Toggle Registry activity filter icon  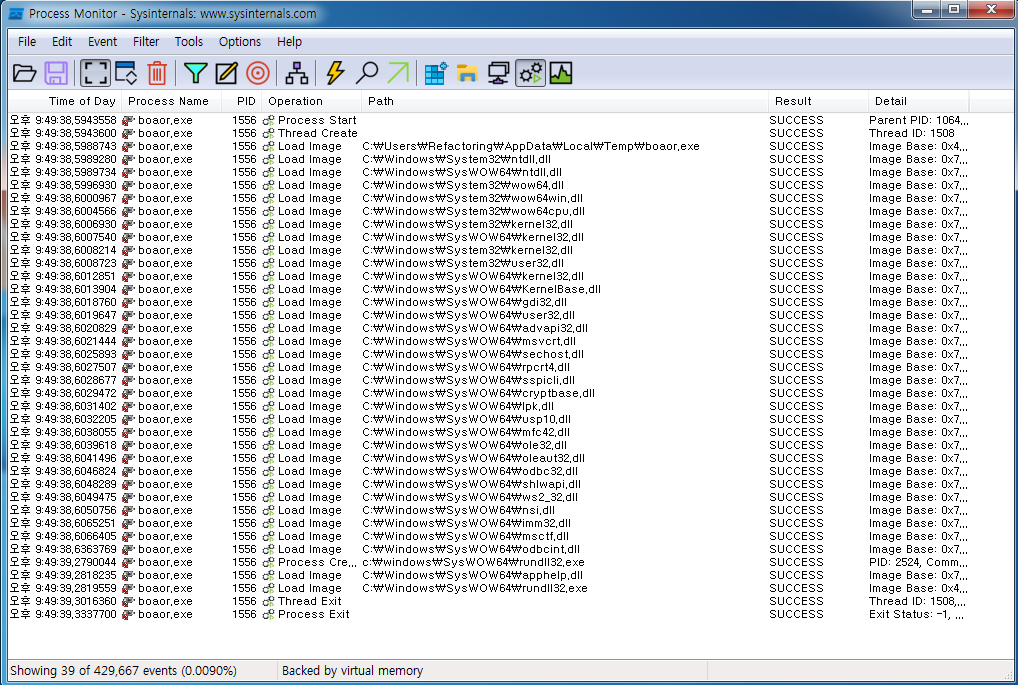[436, 73]
